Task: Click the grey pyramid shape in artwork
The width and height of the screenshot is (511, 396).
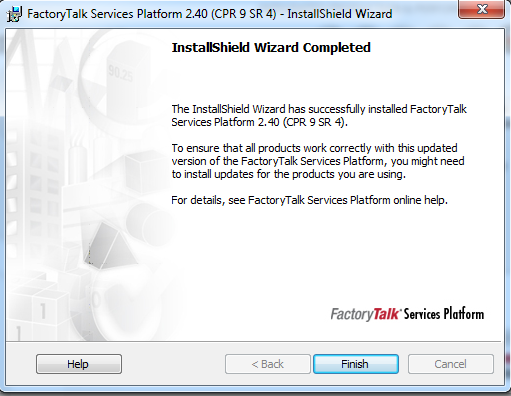Action: coord(110,246)
